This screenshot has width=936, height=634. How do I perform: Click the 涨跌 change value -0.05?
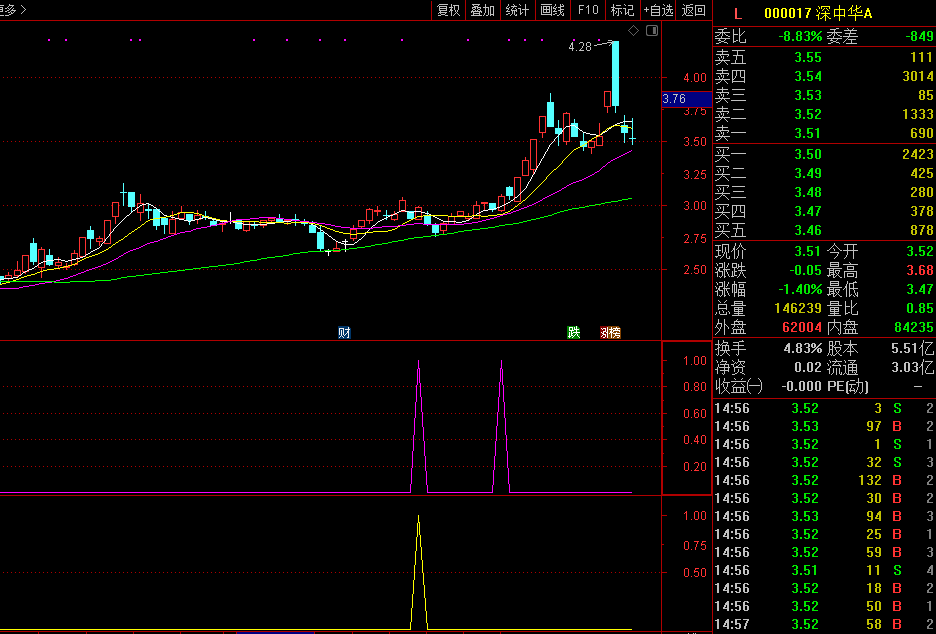tap(805, 270)
